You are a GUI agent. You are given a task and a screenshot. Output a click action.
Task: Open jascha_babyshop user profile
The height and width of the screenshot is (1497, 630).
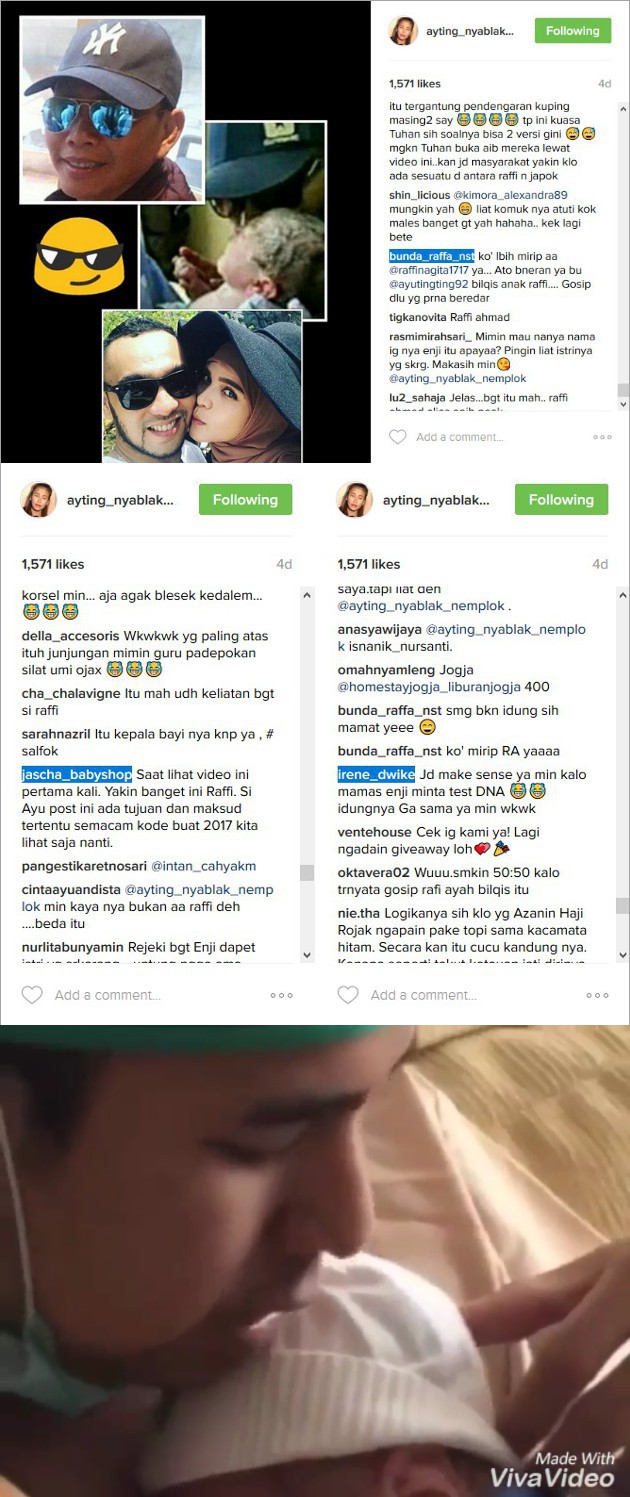76,774
